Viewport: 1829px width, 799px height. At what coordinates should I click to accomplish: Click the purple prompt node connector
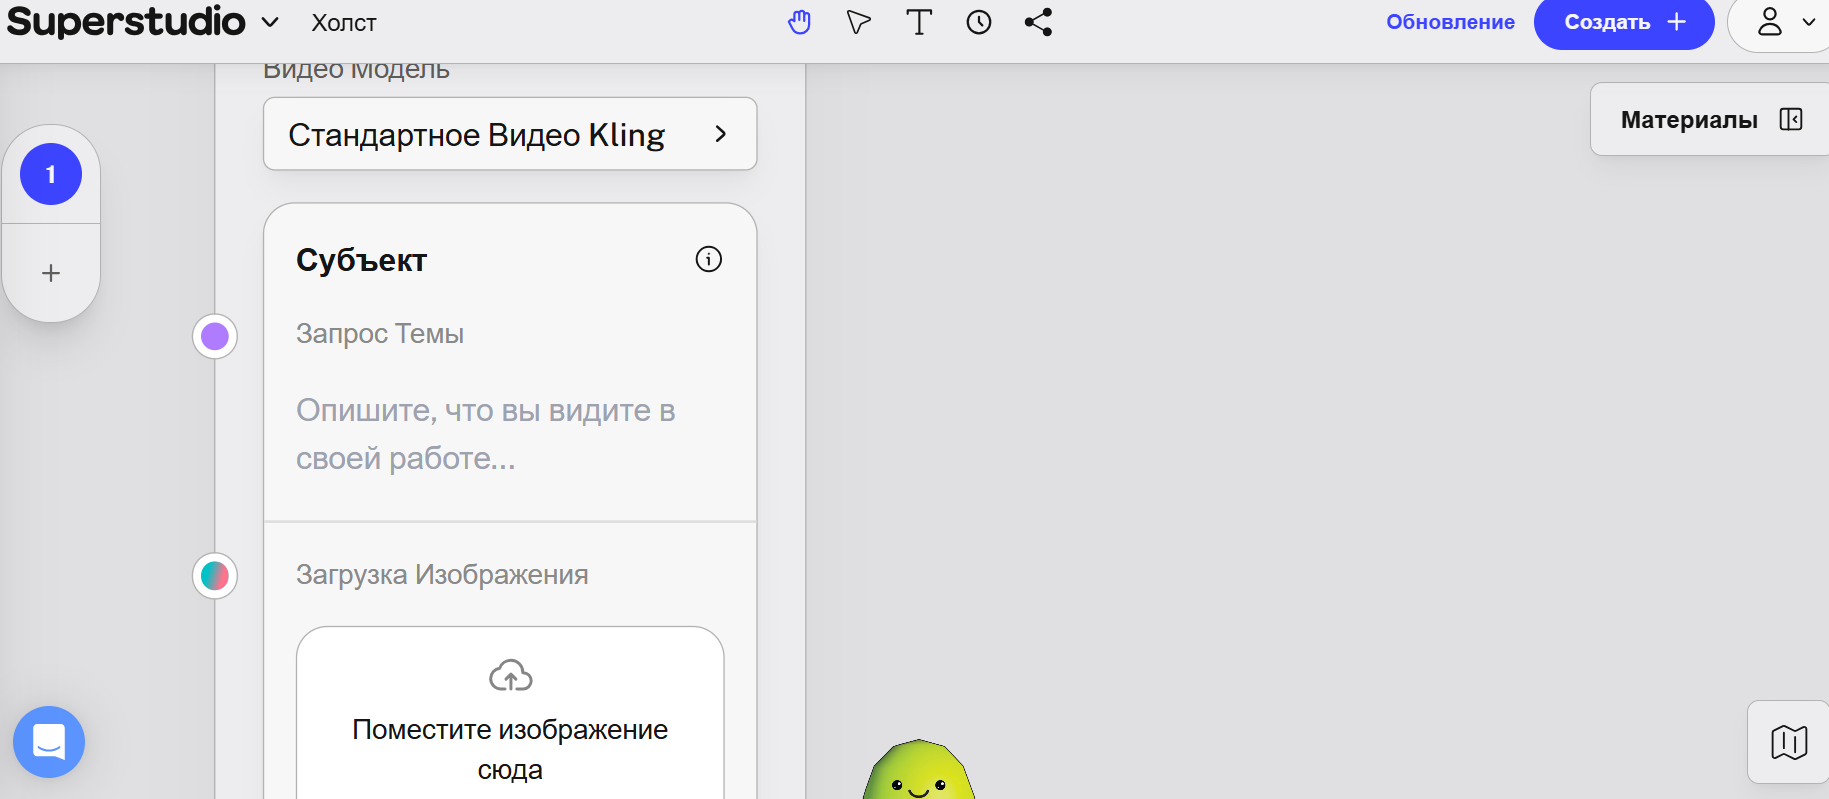point(215,336)
